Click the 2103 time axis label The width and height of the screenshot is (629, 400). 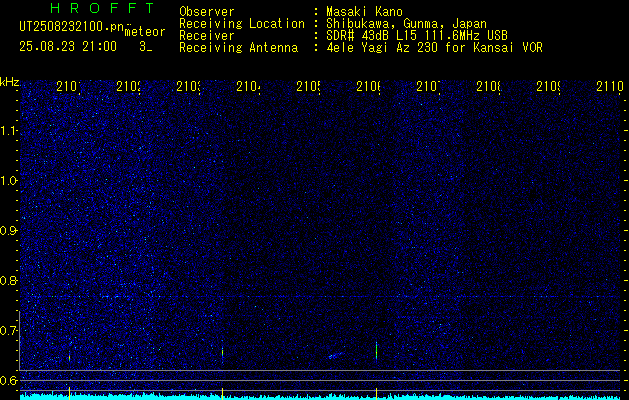[x=189, y=86]
